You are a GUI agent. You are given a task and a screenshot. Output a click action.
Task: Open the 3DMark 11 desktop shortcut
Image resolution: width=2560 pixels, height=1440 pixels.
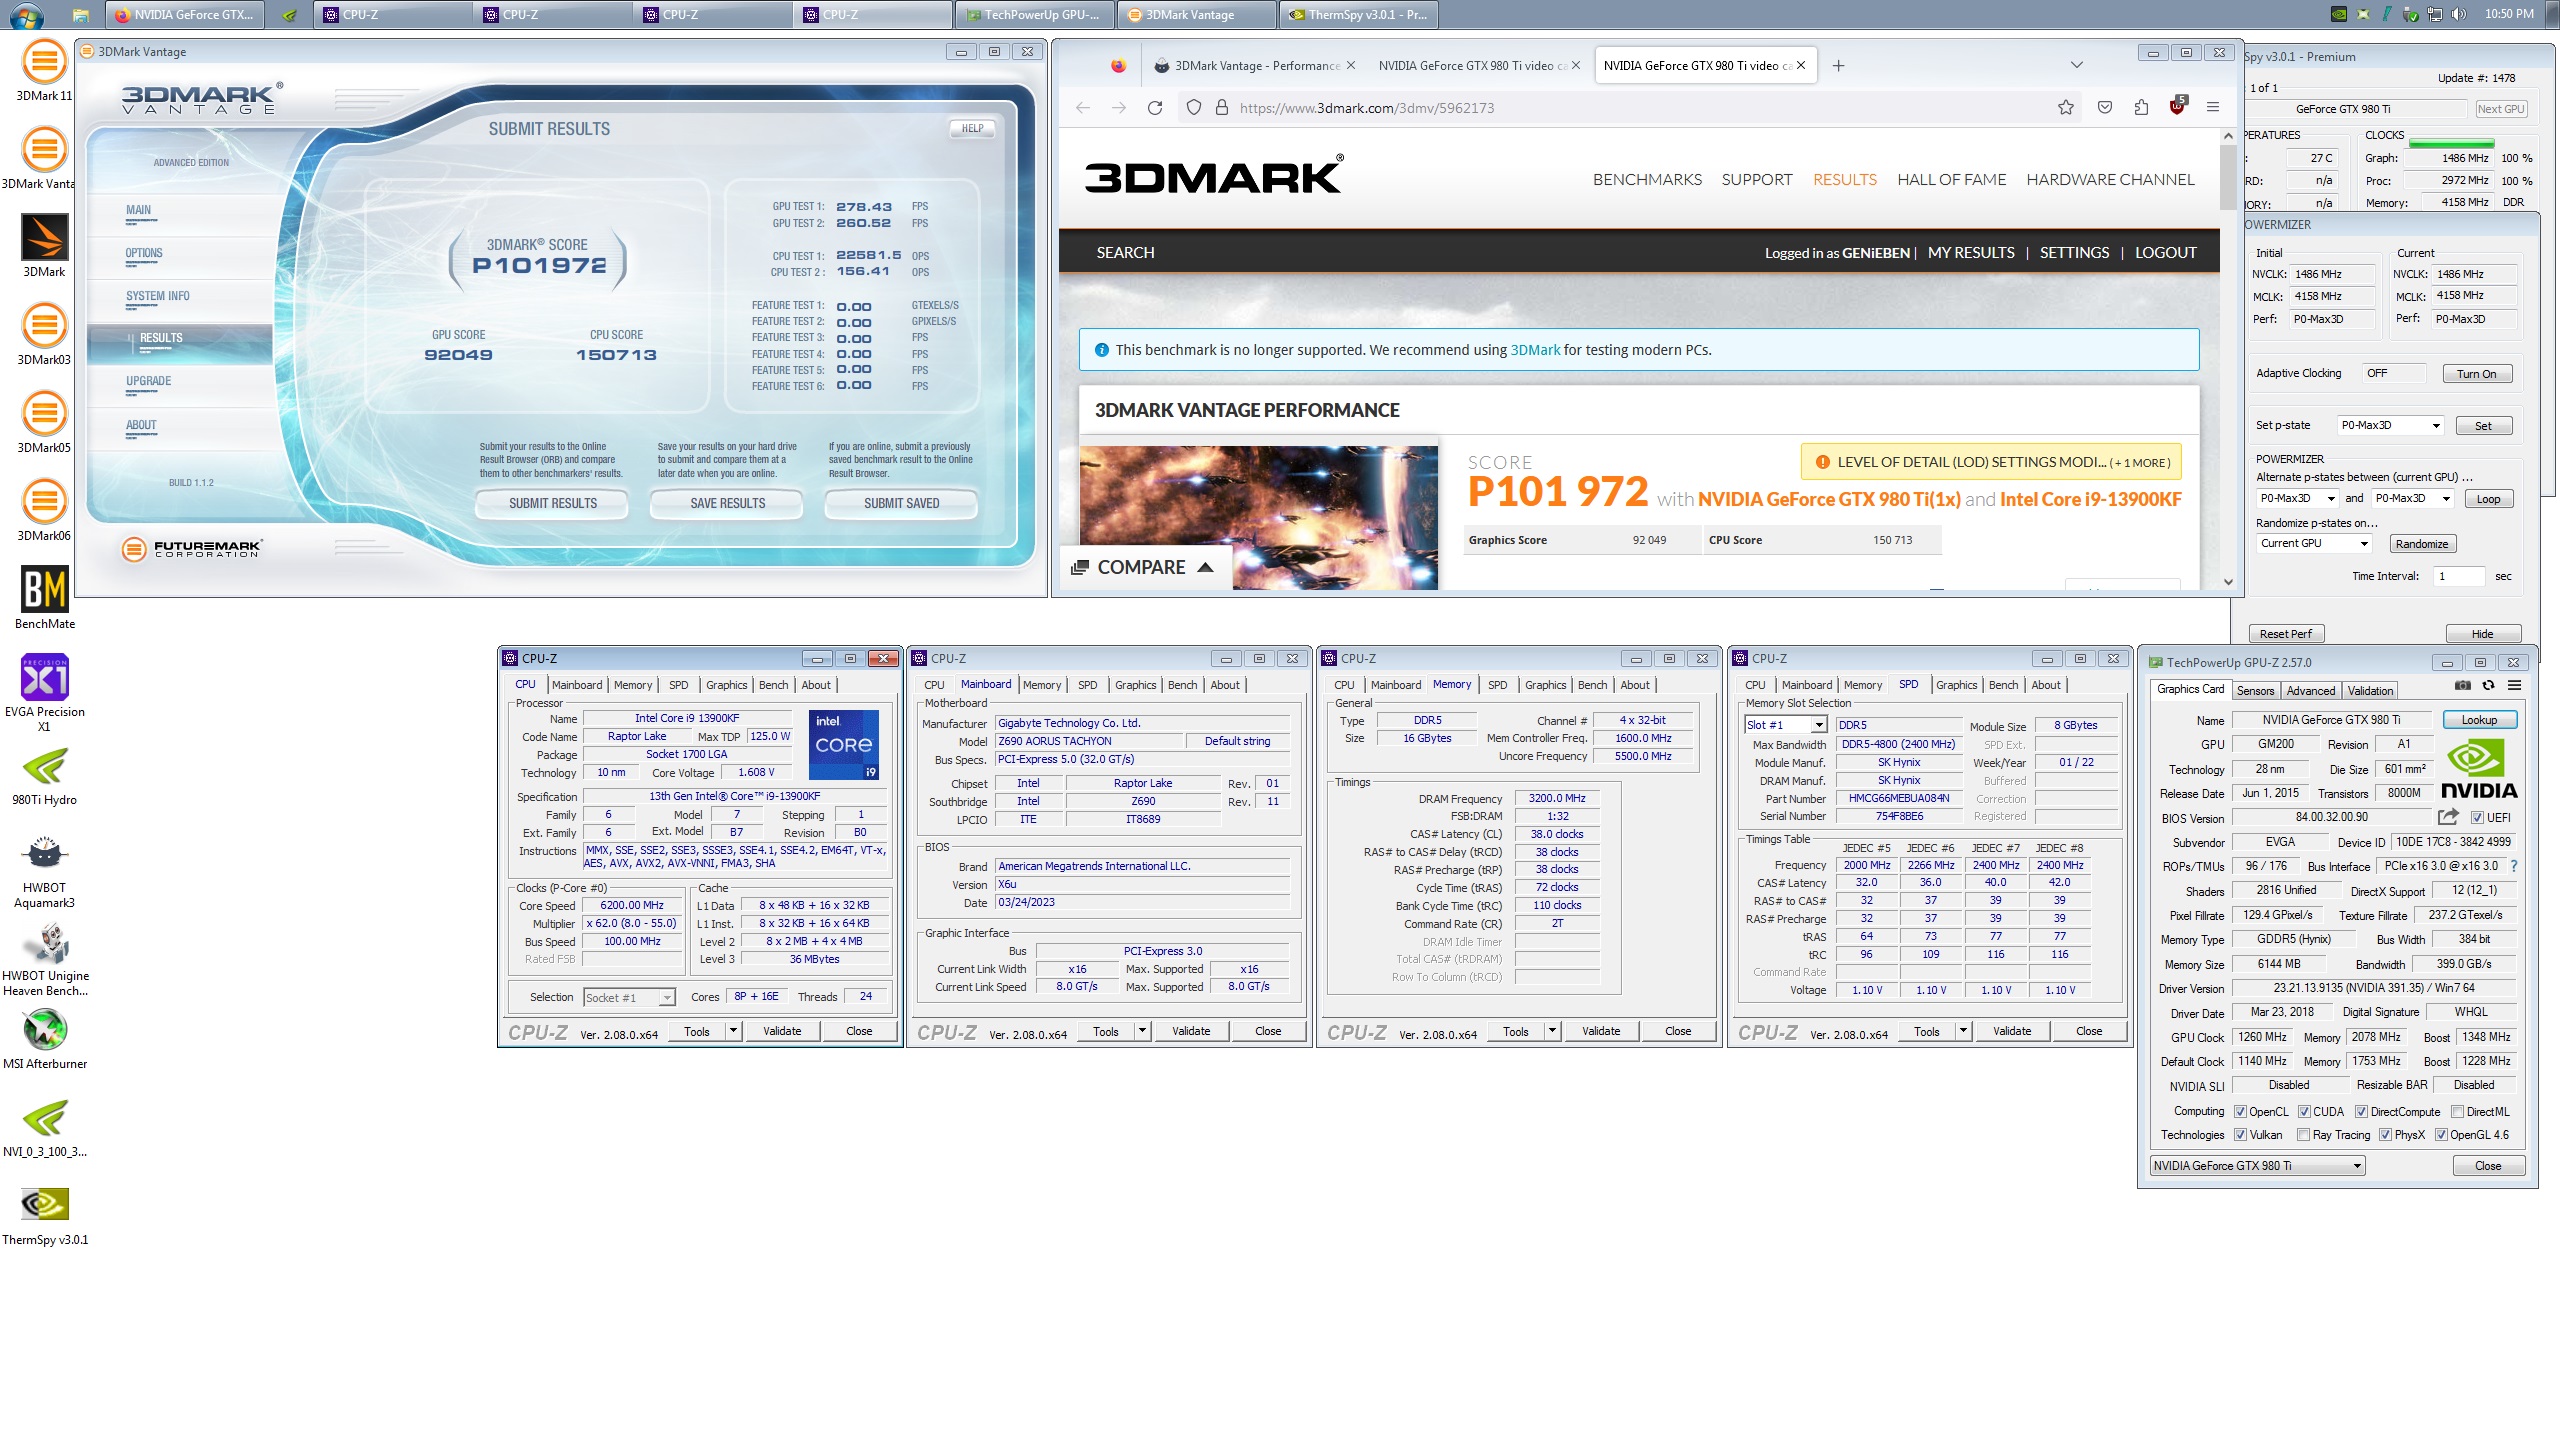(44, 70)
